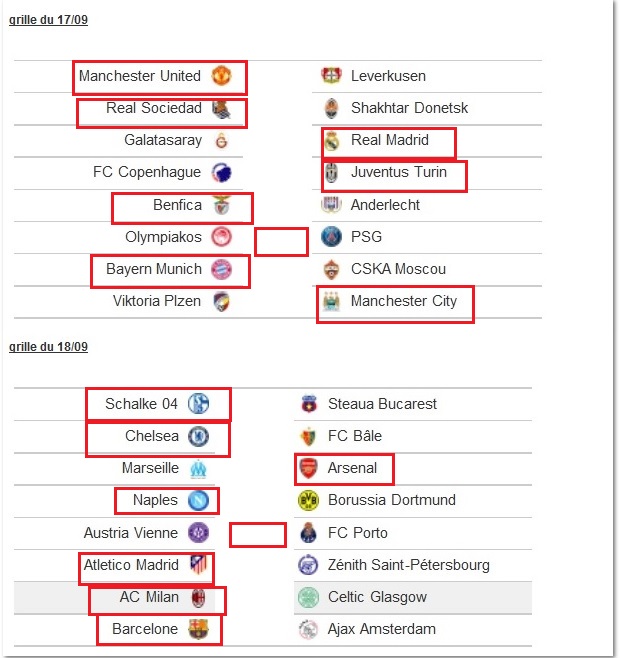Image resolution: width=620 pixels, height=658 pixels.
Task: Click the Borussia Dortmund BVB logo
Action: pyautogui.click(x=308, y=500)
